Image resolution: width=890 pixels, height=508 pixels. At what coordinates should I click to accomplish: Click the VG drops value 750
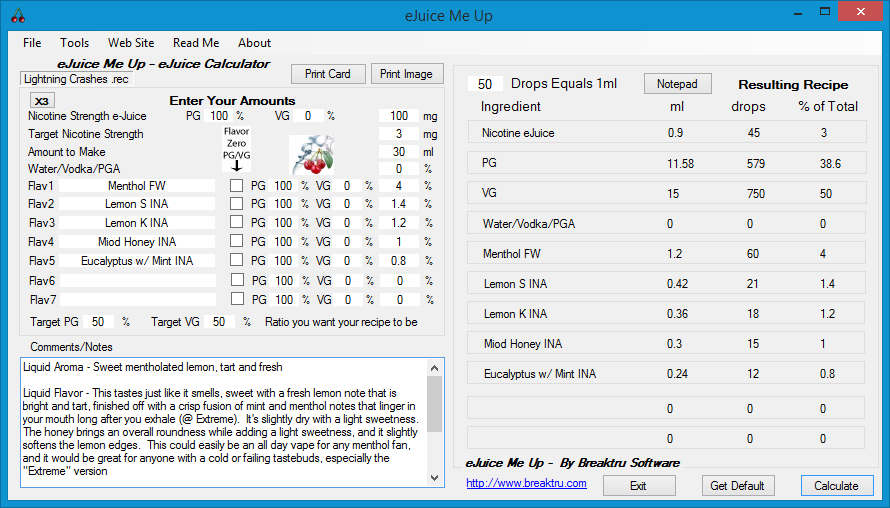755,194
